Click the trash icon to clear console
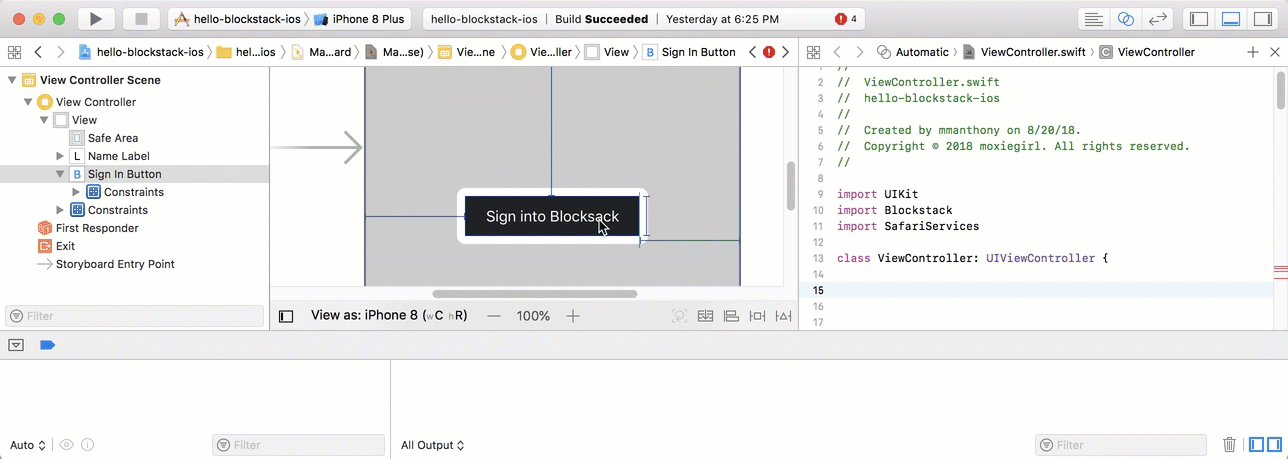 click(1230, 445)
